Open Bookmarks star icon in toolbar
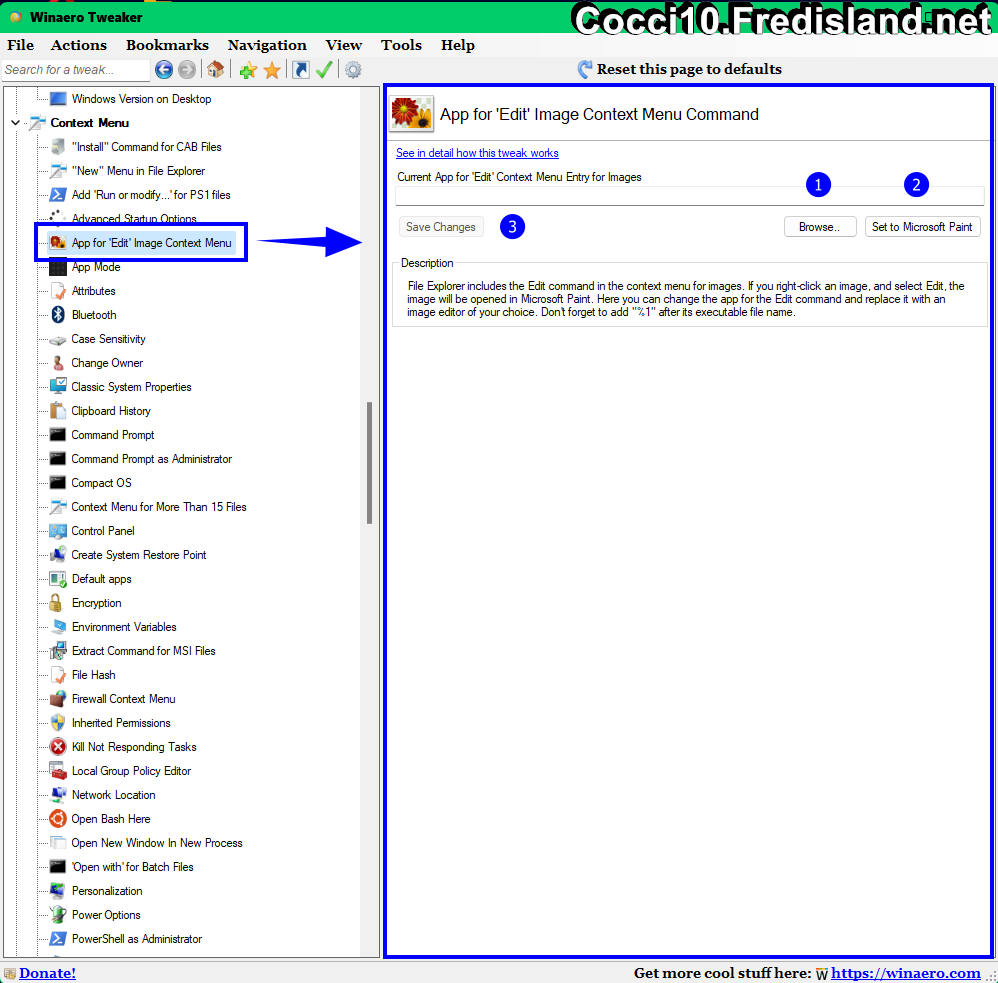The height and width of the screenshot is (983, 998). [x=272, y=70]
